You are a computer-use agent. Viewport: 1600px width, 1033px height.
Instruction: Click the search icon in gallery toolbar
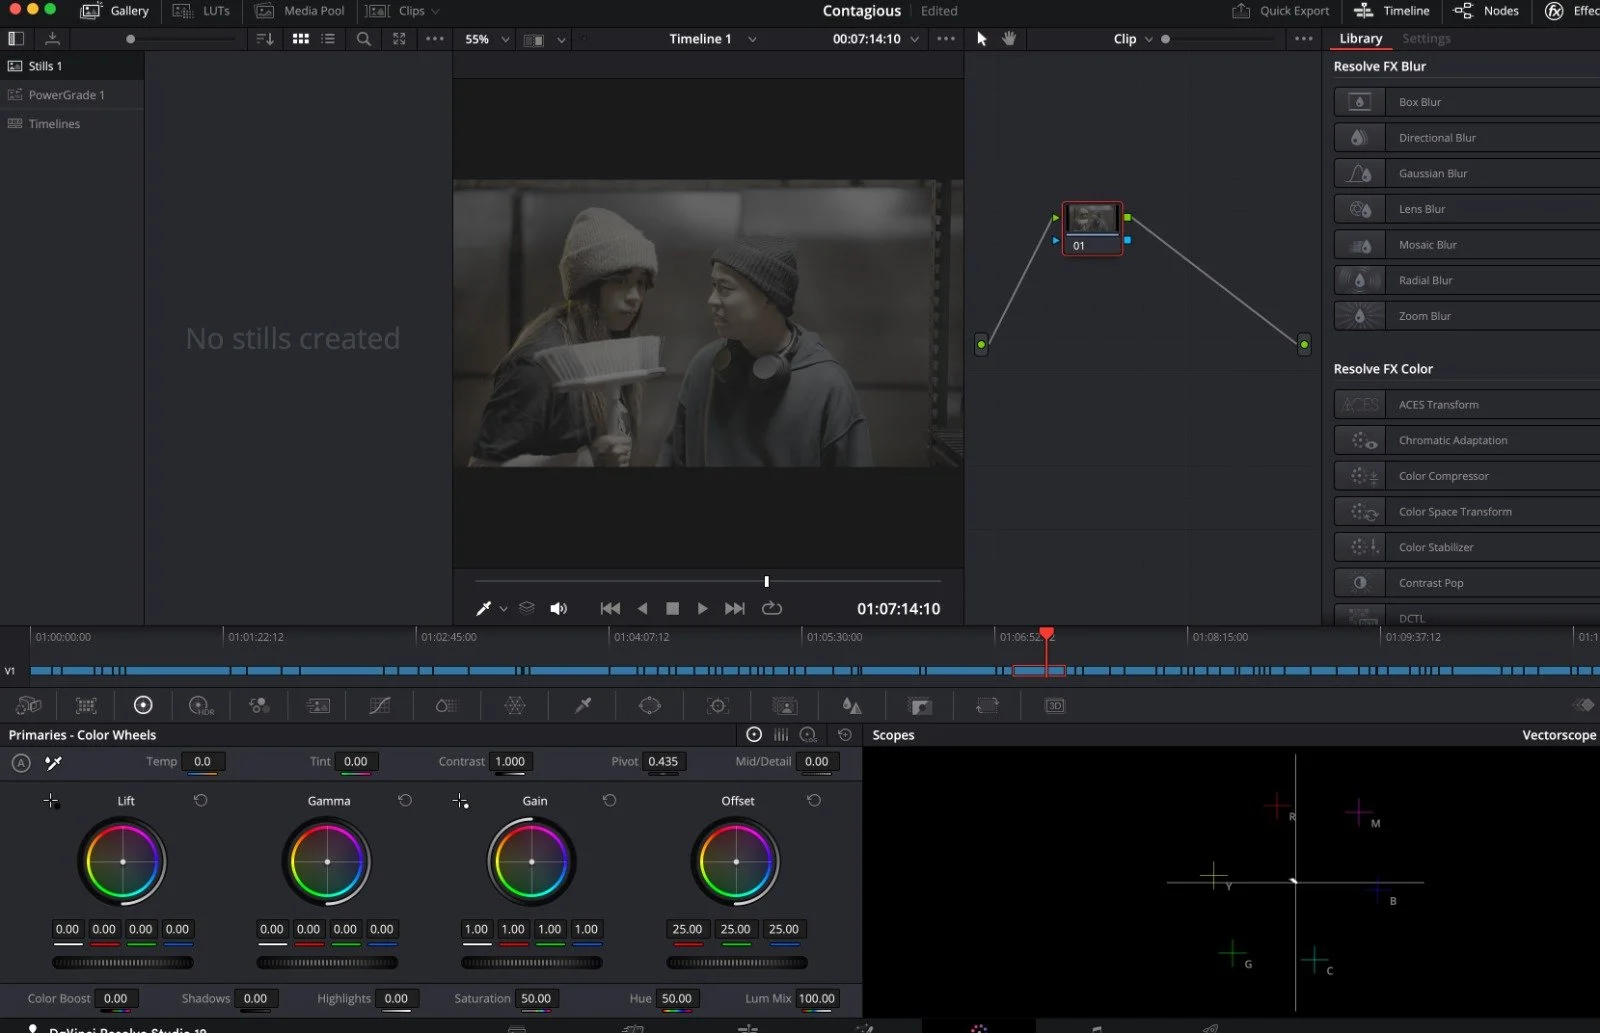pyautogui.click(x=364, y=39)
